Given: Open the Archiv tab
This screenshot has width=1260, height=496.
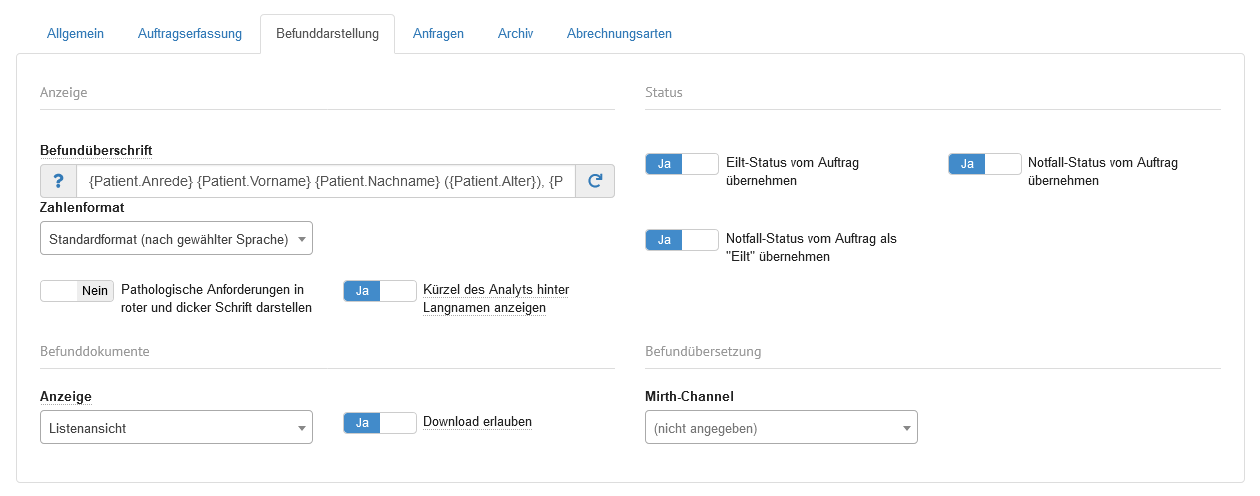Looking at the screenshot, I should coord(515,33).
